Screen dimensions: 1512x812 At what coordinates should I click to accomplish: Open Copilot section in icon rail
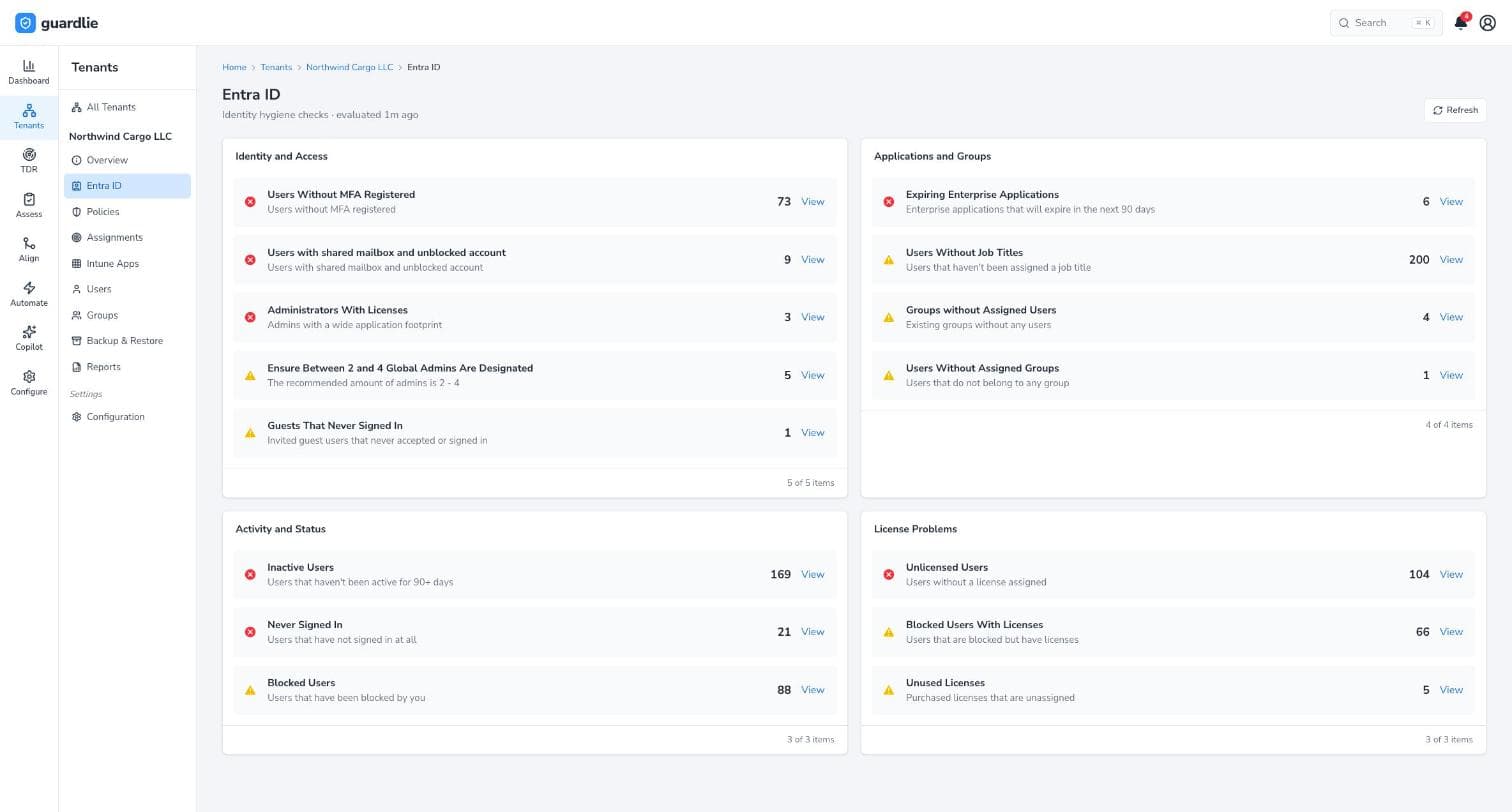tap(29, 338)
